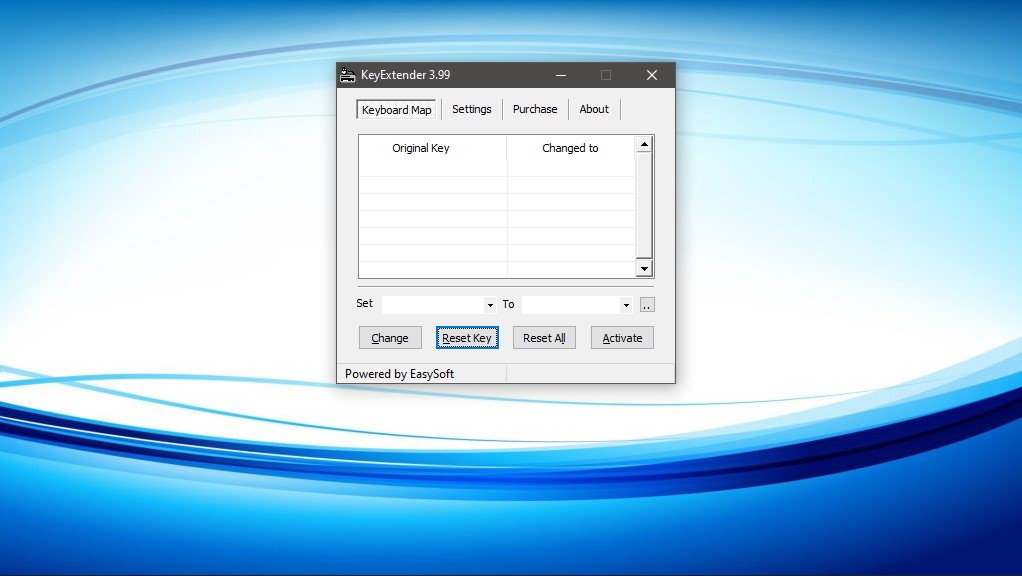Click the '..' browse button next to To dropdown
1022x576 pixels.
coord(646,304)
